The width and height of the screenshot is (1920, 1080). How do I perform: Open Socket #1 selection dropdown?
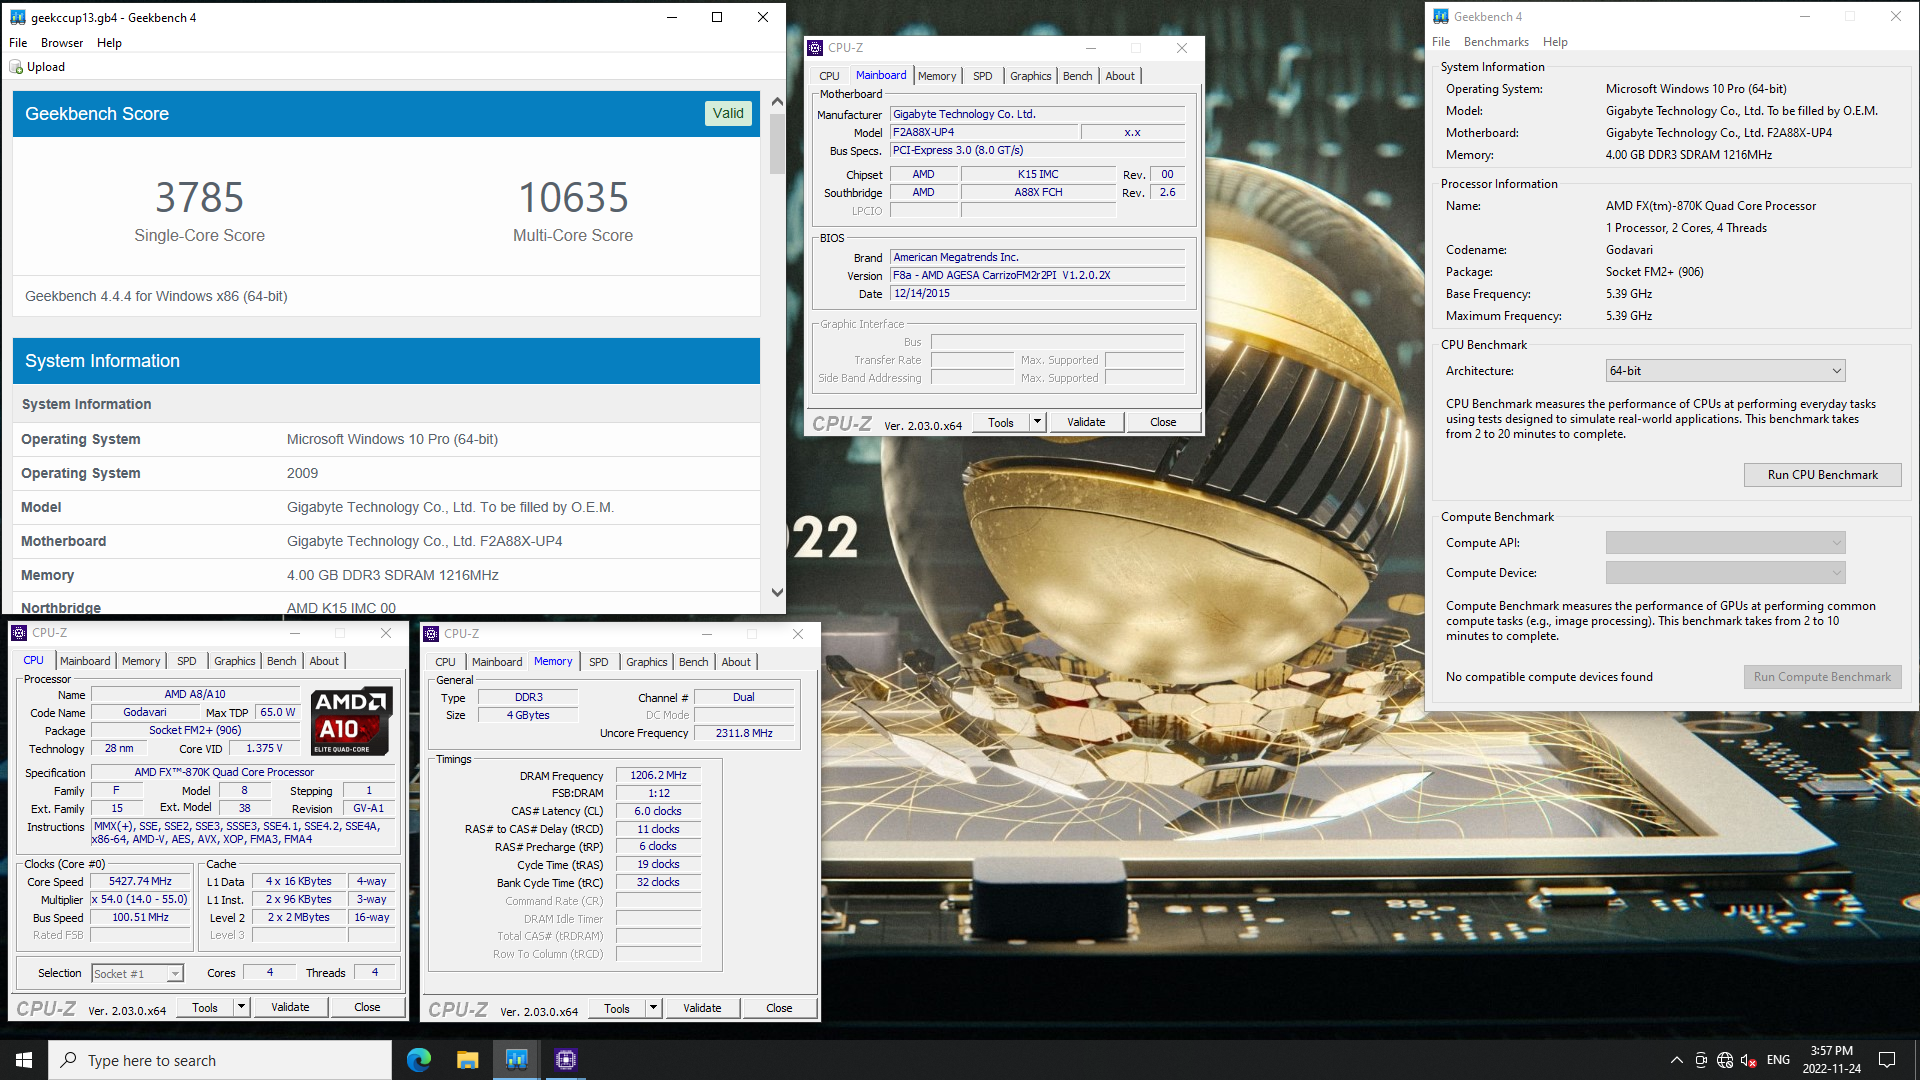[137, 973]
